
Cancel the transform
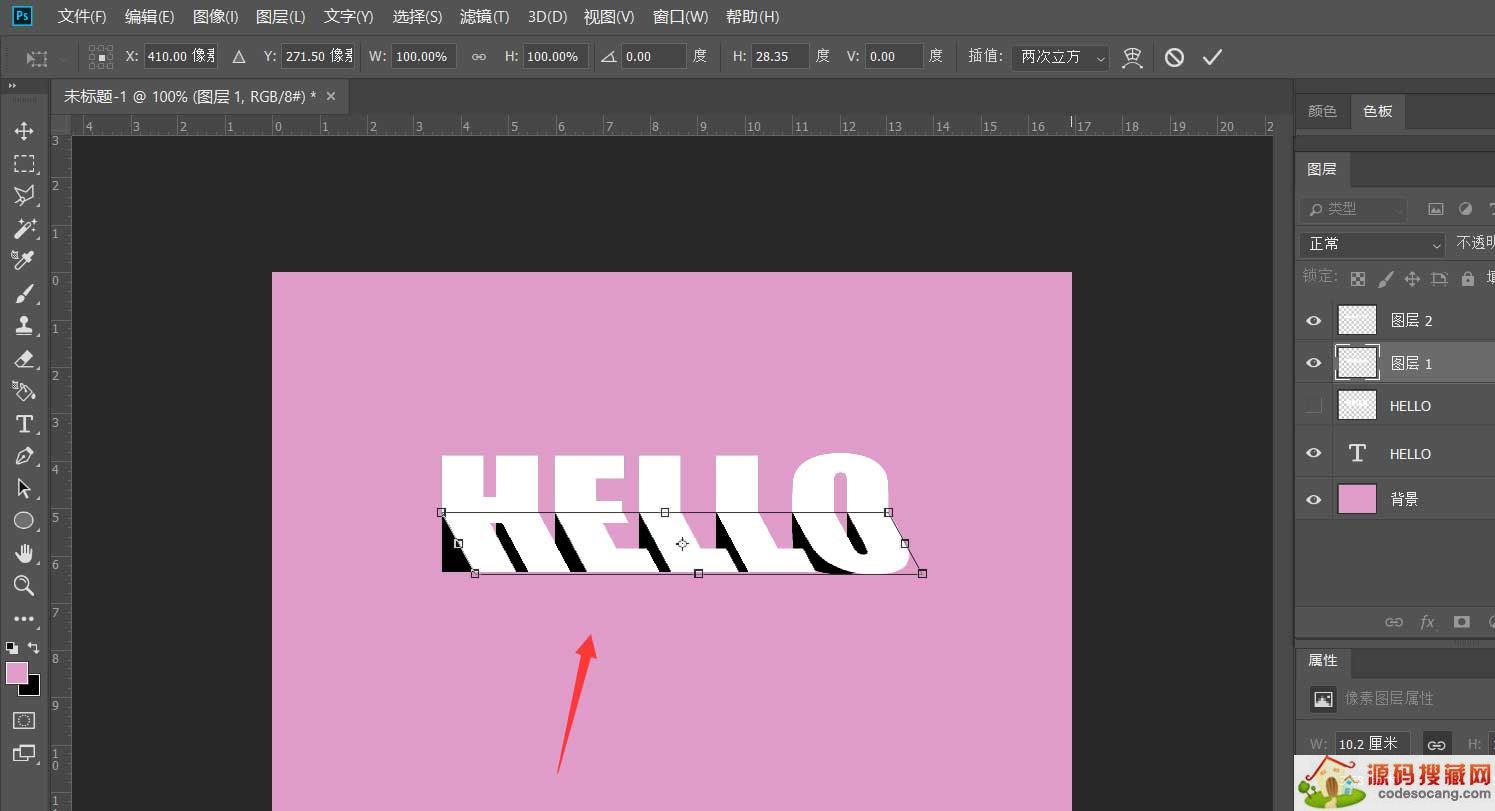pyautogui.click(x=1175, y=57)
